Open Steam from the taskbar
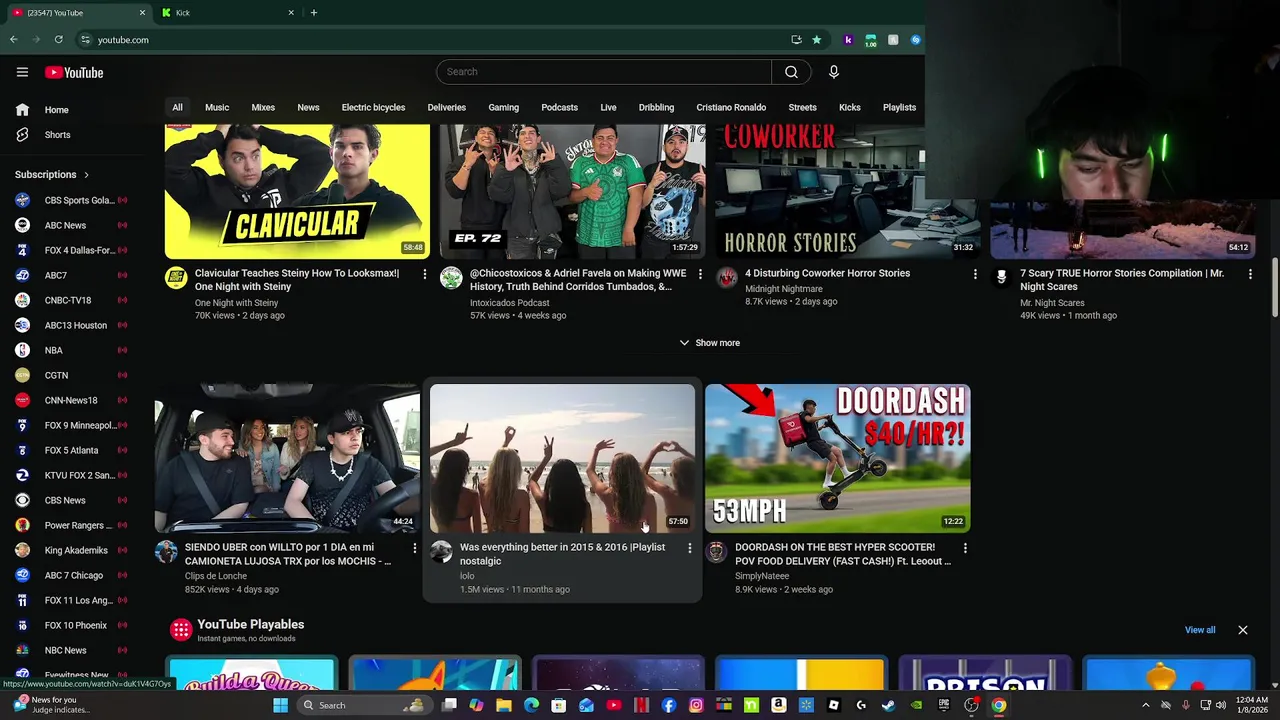Screen dimensions: 1280x720 888,705
